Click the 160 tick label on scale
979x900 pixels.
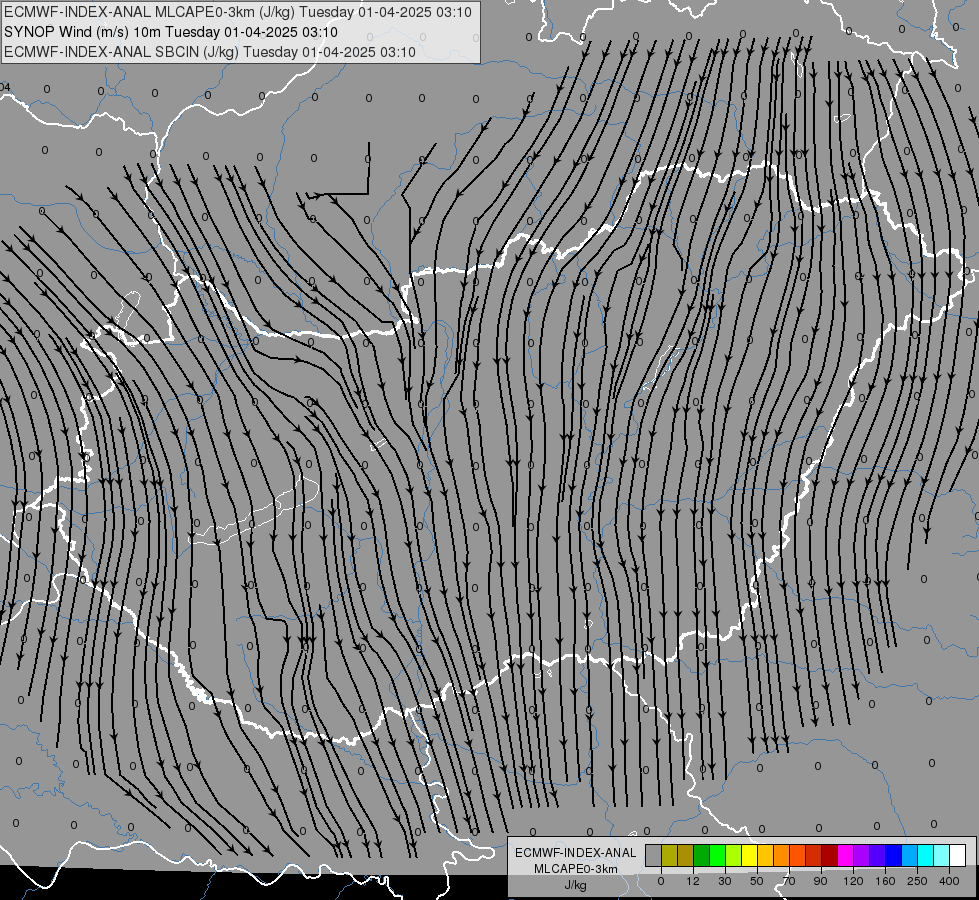point(885,881)
